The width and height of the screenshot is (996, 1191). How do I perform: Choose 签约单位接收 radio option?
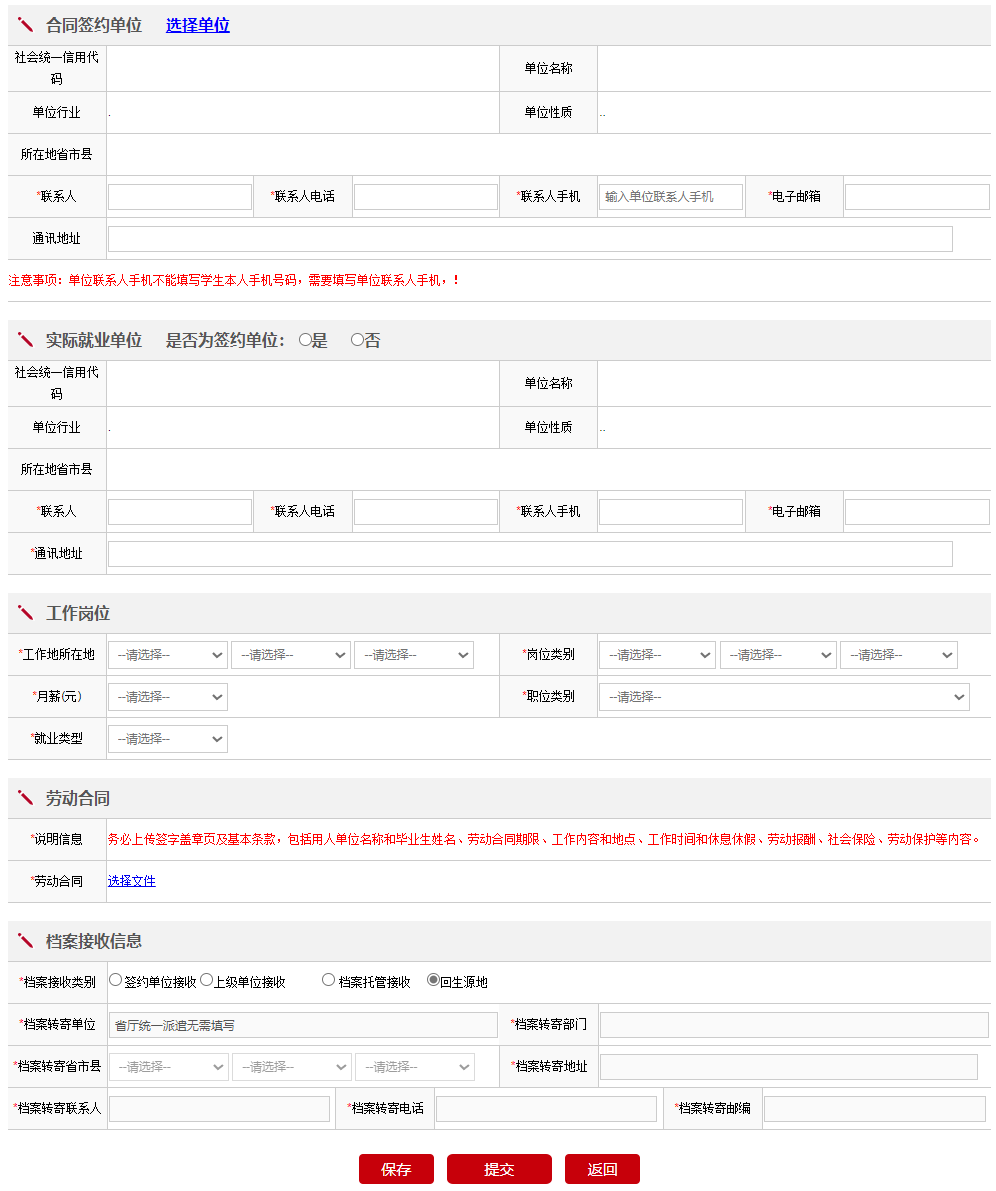(116, 981)
